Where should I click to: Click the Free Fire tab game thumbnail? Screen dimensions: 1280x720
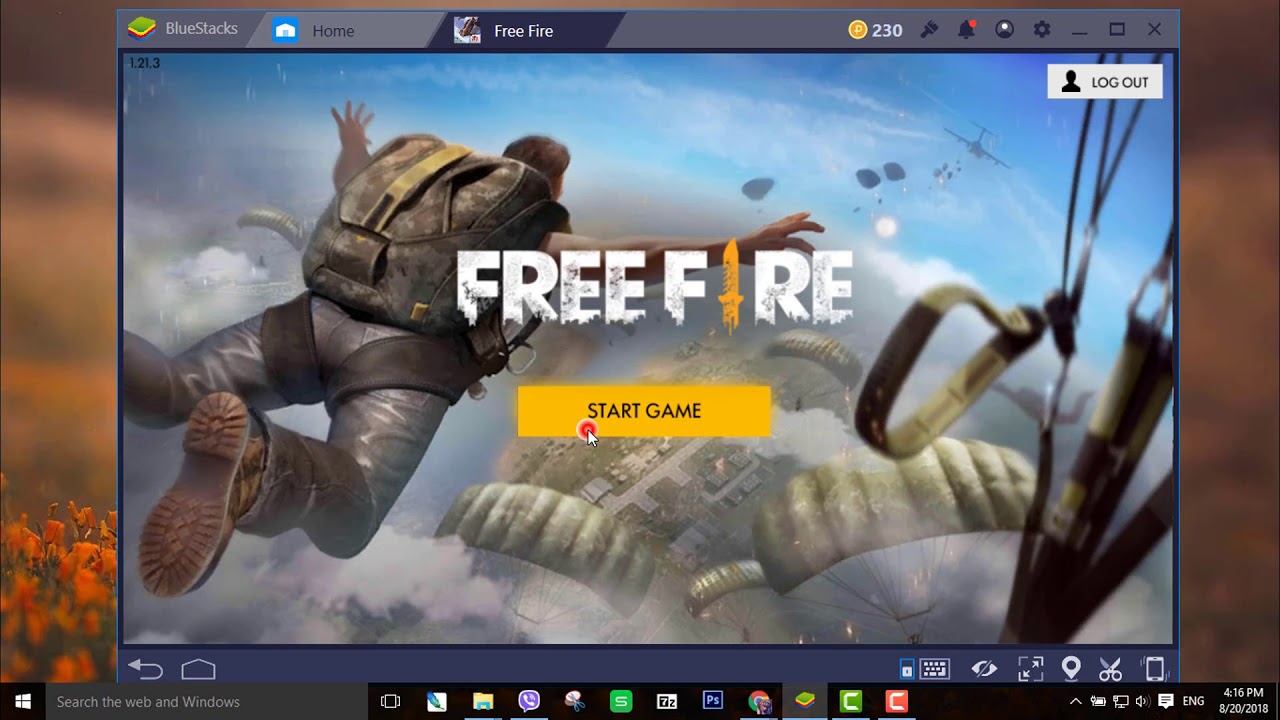point(467,30)
